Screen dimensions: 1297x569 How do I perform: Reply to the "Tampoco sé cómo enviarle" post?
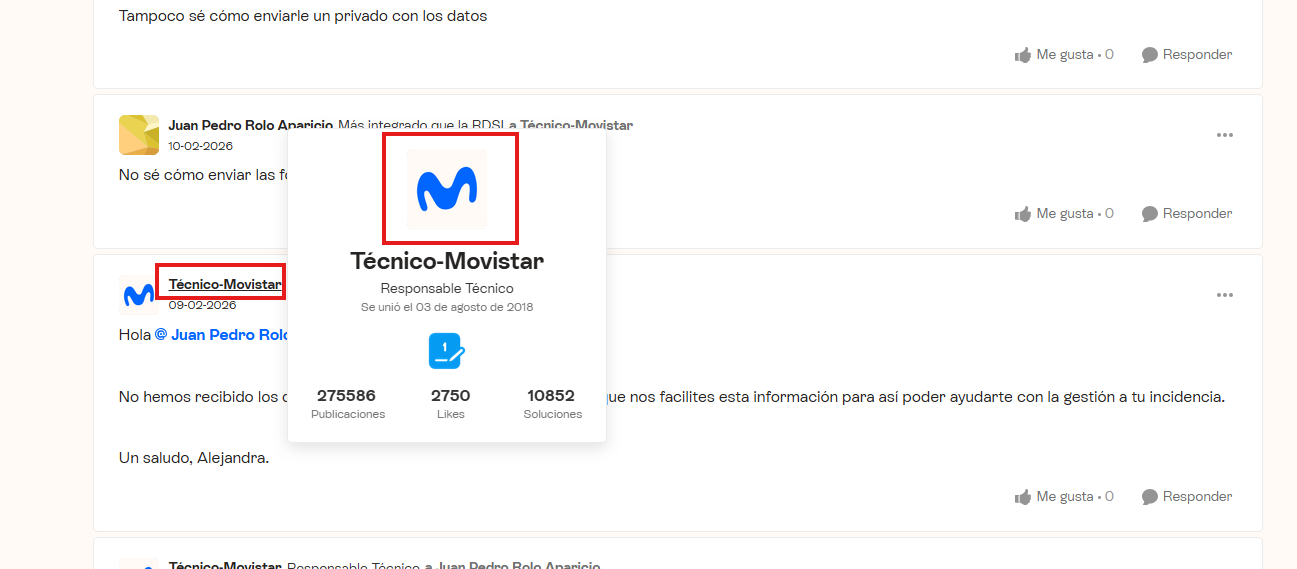click(1187, 55)
